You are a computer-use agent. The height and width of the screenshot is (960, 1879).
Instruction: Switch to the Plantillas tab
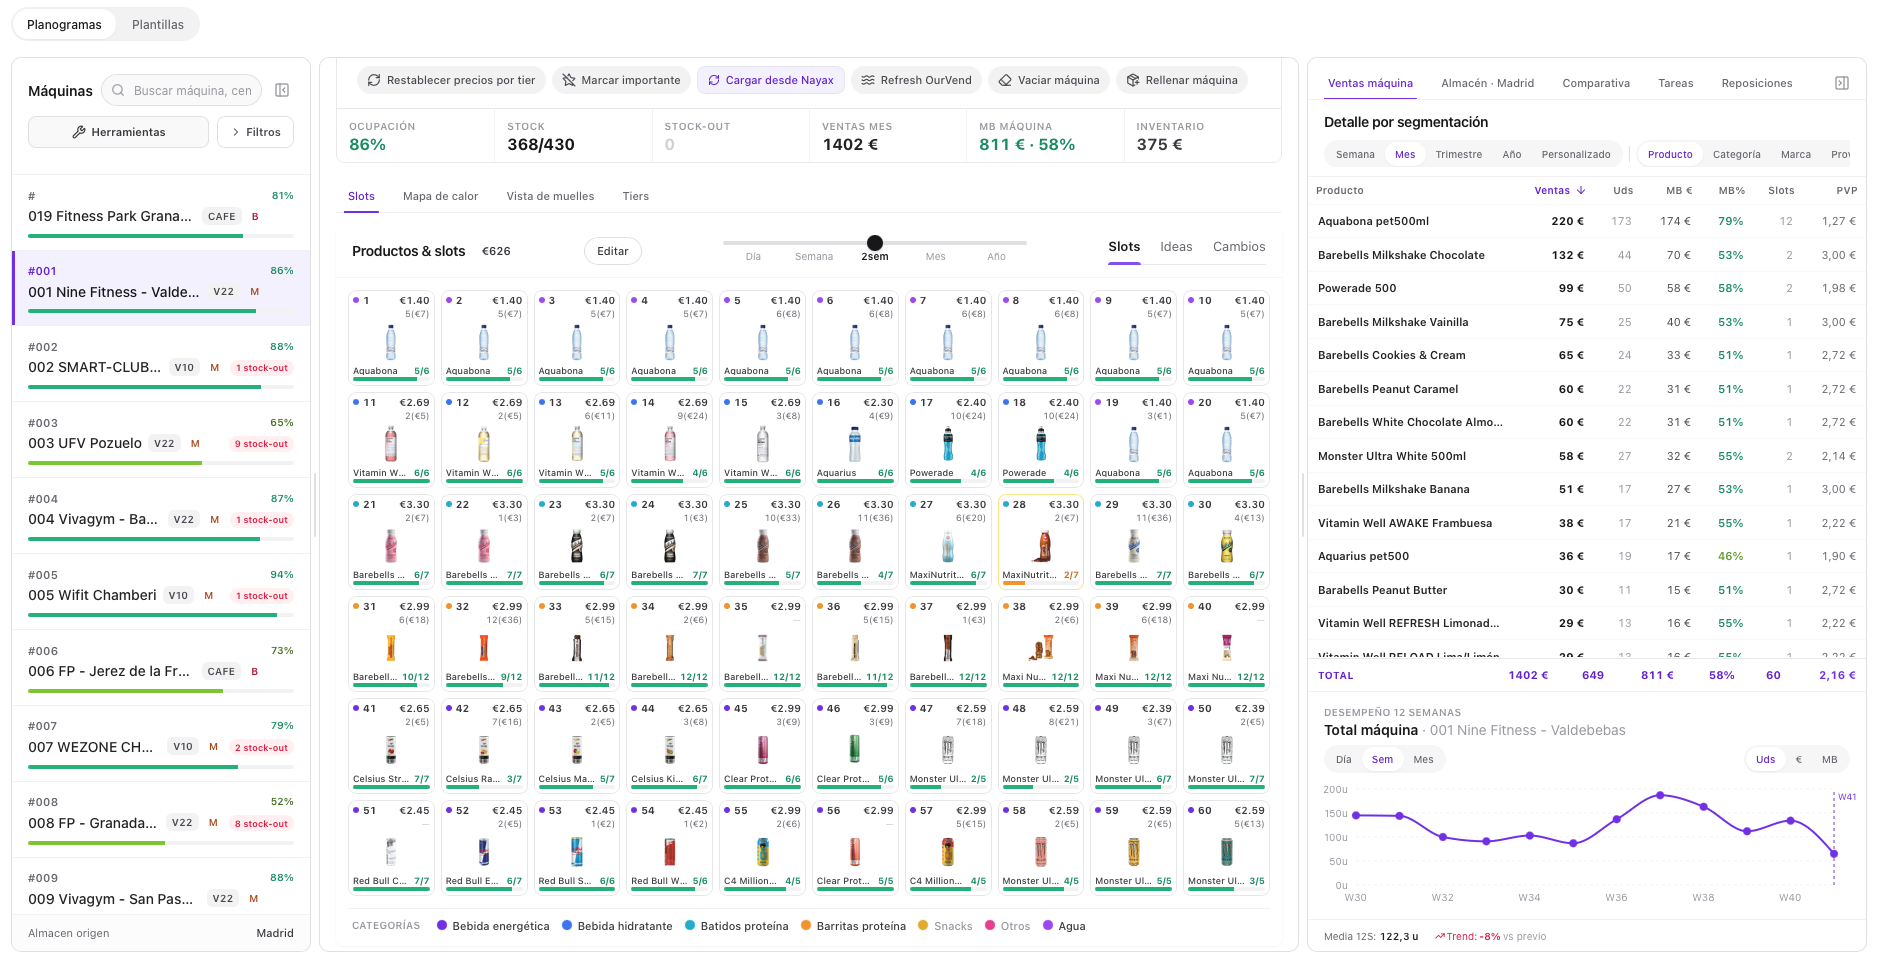[158, 24]
